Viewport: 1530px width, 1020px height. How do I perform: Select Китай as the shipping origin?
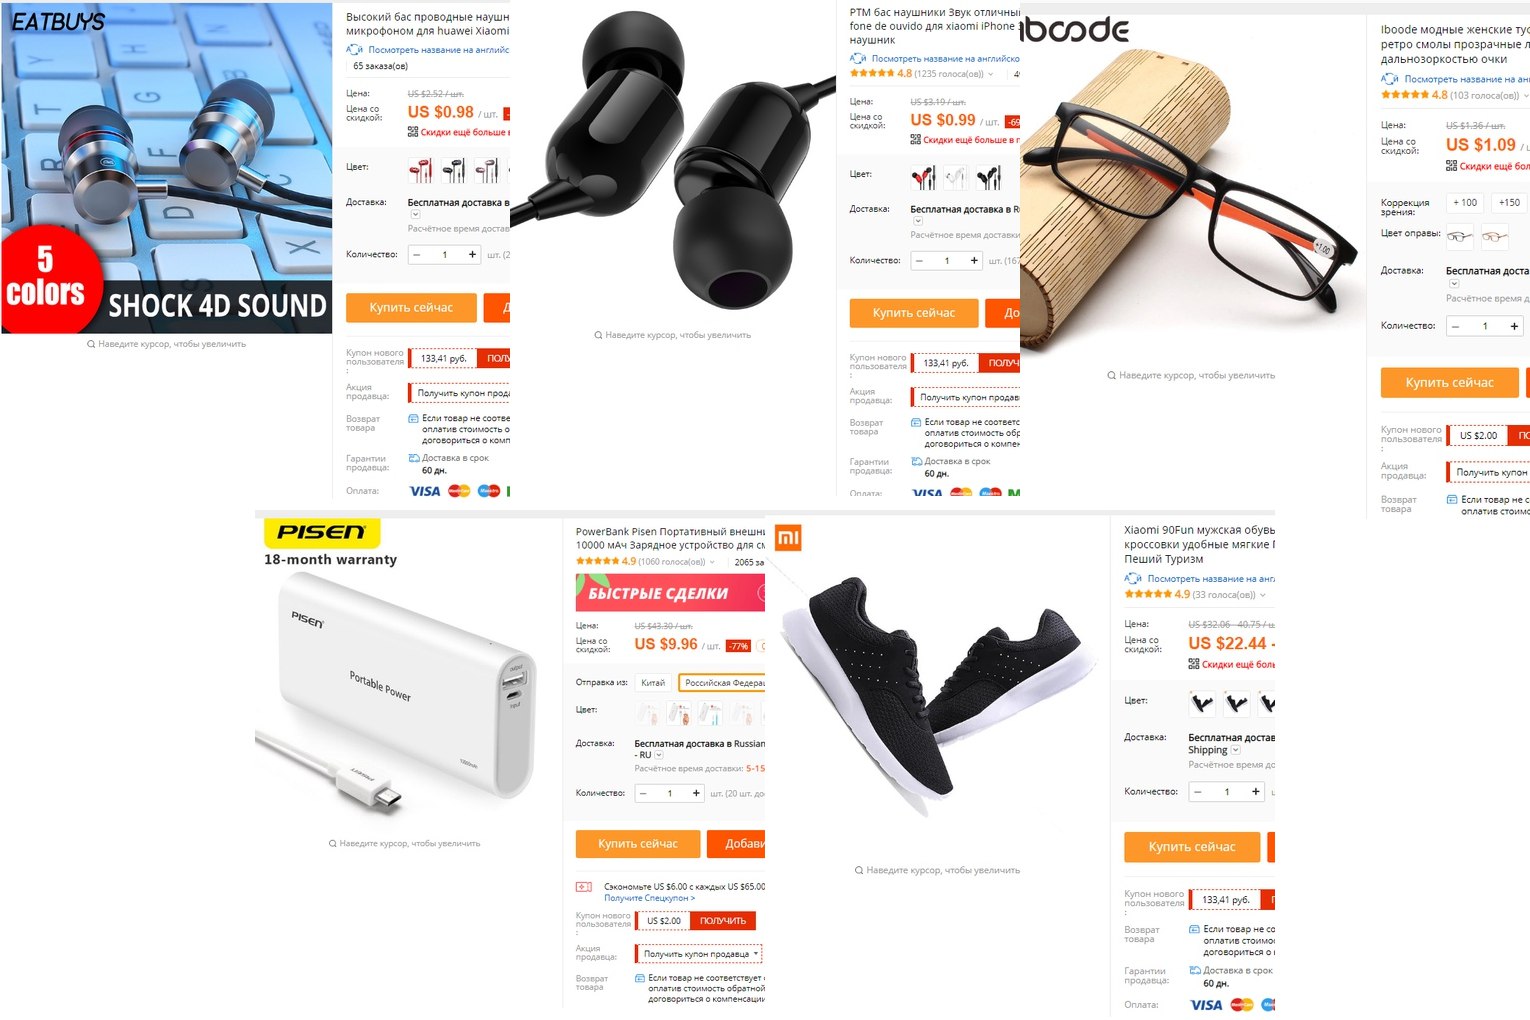pos(653,683)
